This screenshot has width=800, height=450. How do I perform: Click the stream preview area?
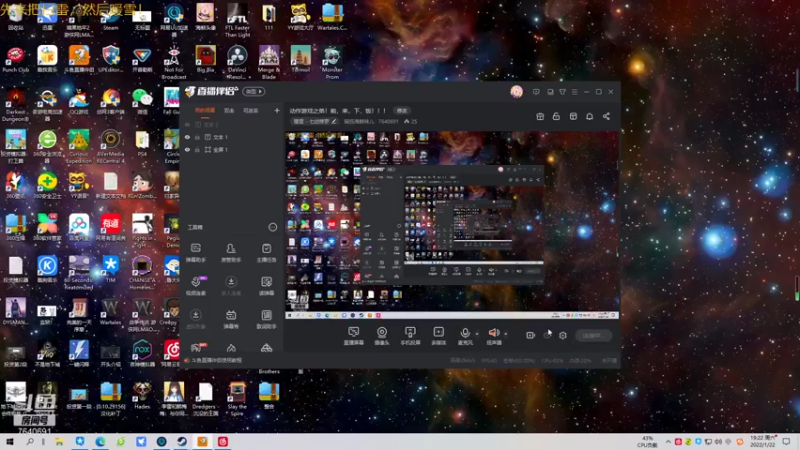[452, 225]
